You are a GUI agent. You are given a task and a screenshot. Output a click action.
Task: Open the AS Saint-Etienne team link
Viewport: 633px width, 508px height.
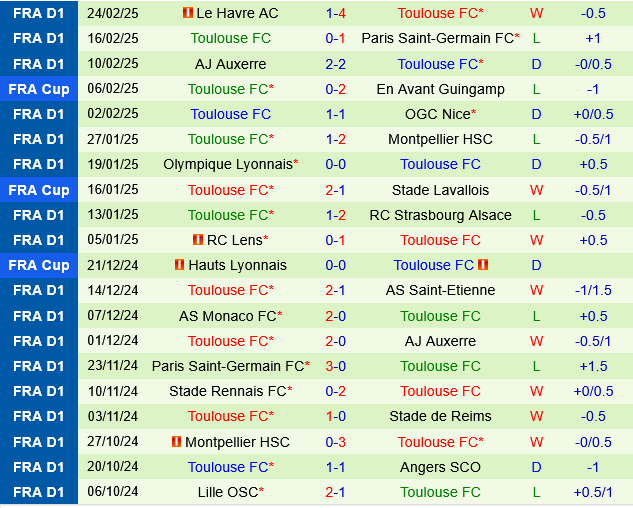[x=440, y=290]
